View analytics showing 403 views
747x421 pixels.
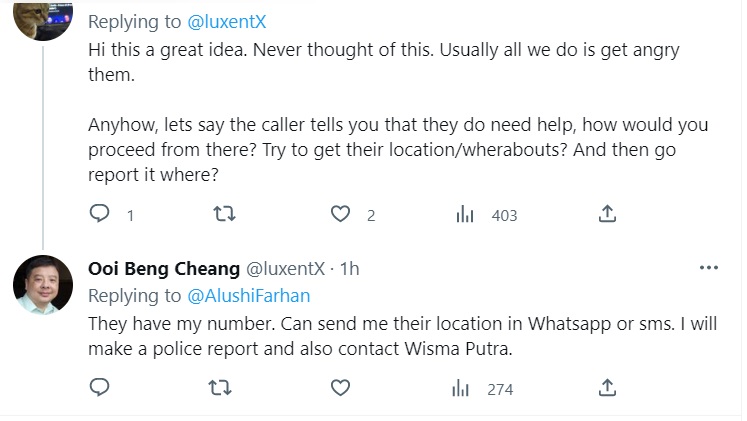pyautogui.click(x=463, y=214)
